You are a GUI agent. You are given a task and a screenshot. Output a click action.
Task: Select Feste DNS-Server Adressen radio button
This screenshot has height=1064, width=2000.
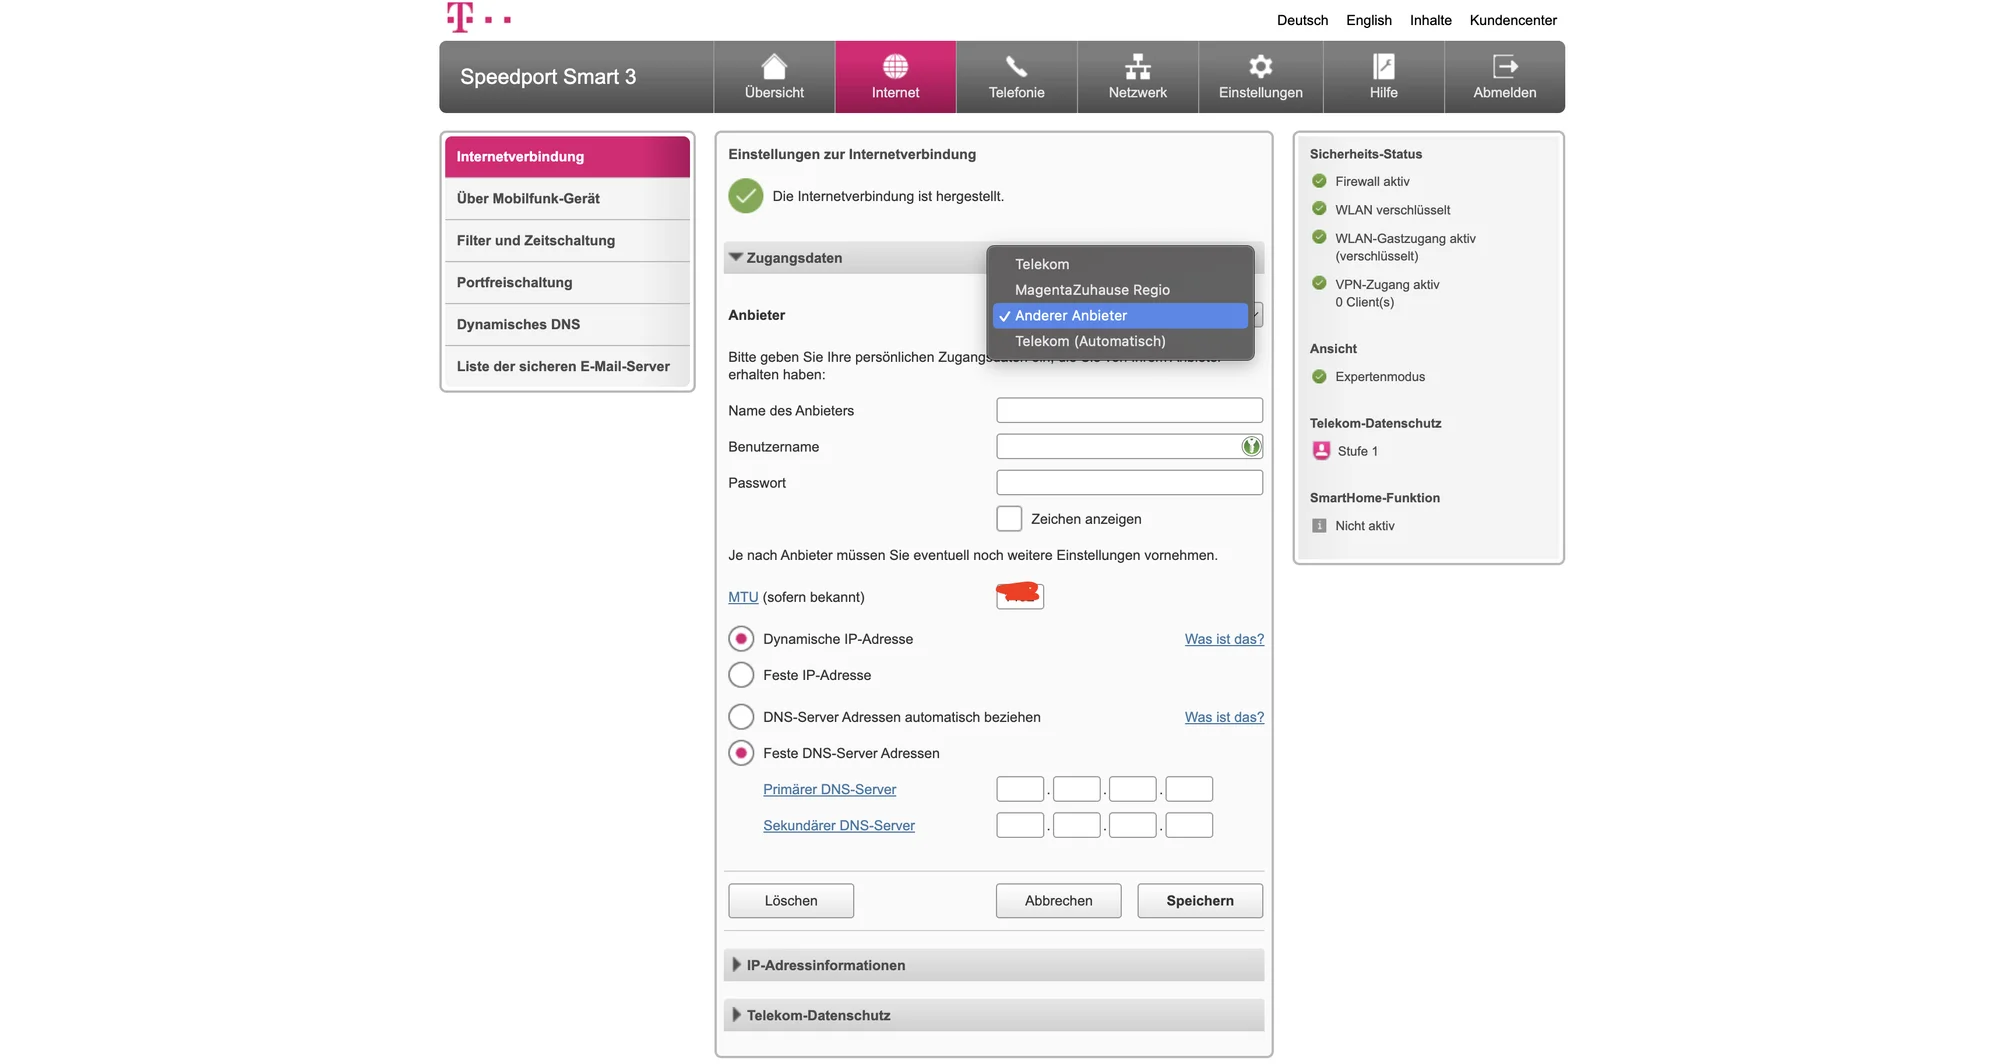tap(741, 752)
